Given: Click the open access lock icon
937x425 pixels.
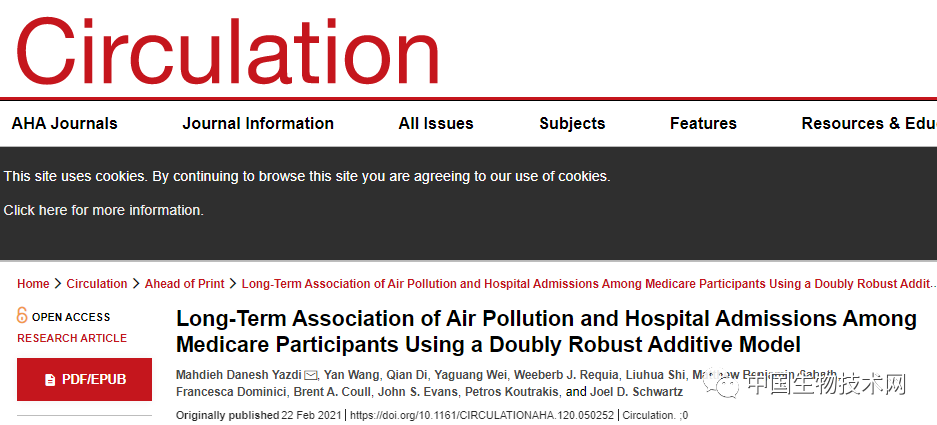Looking at the screenshot, I should [23, 316].
